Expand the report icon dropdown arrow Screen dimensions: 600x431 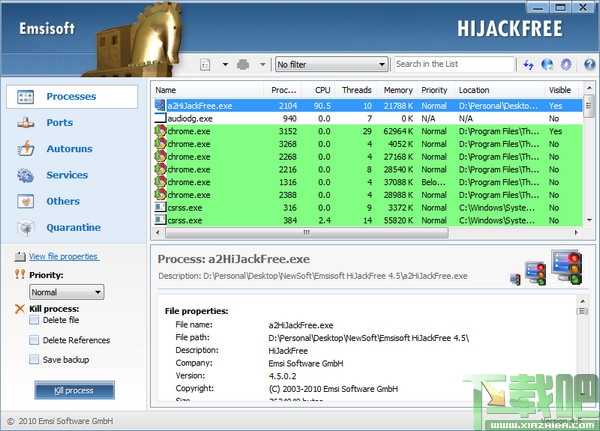[x=225, y=64]
